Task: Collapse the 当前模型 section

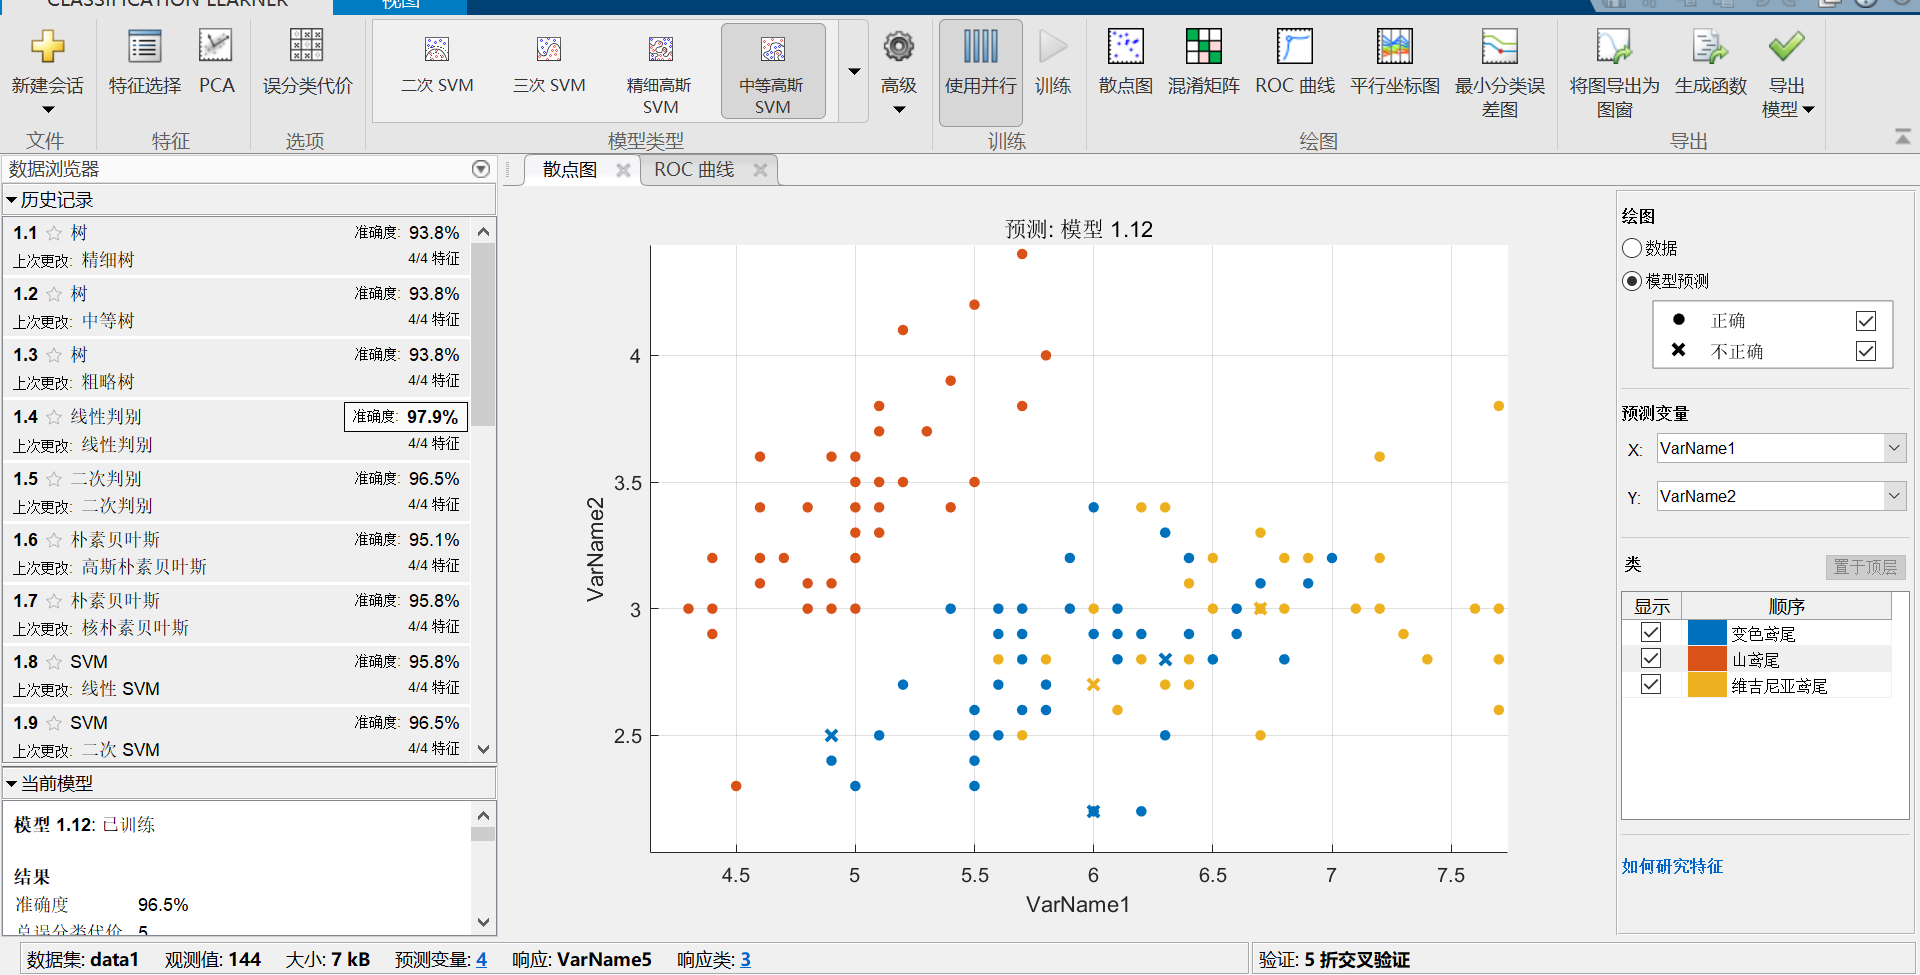Action: tap(12, 784)
